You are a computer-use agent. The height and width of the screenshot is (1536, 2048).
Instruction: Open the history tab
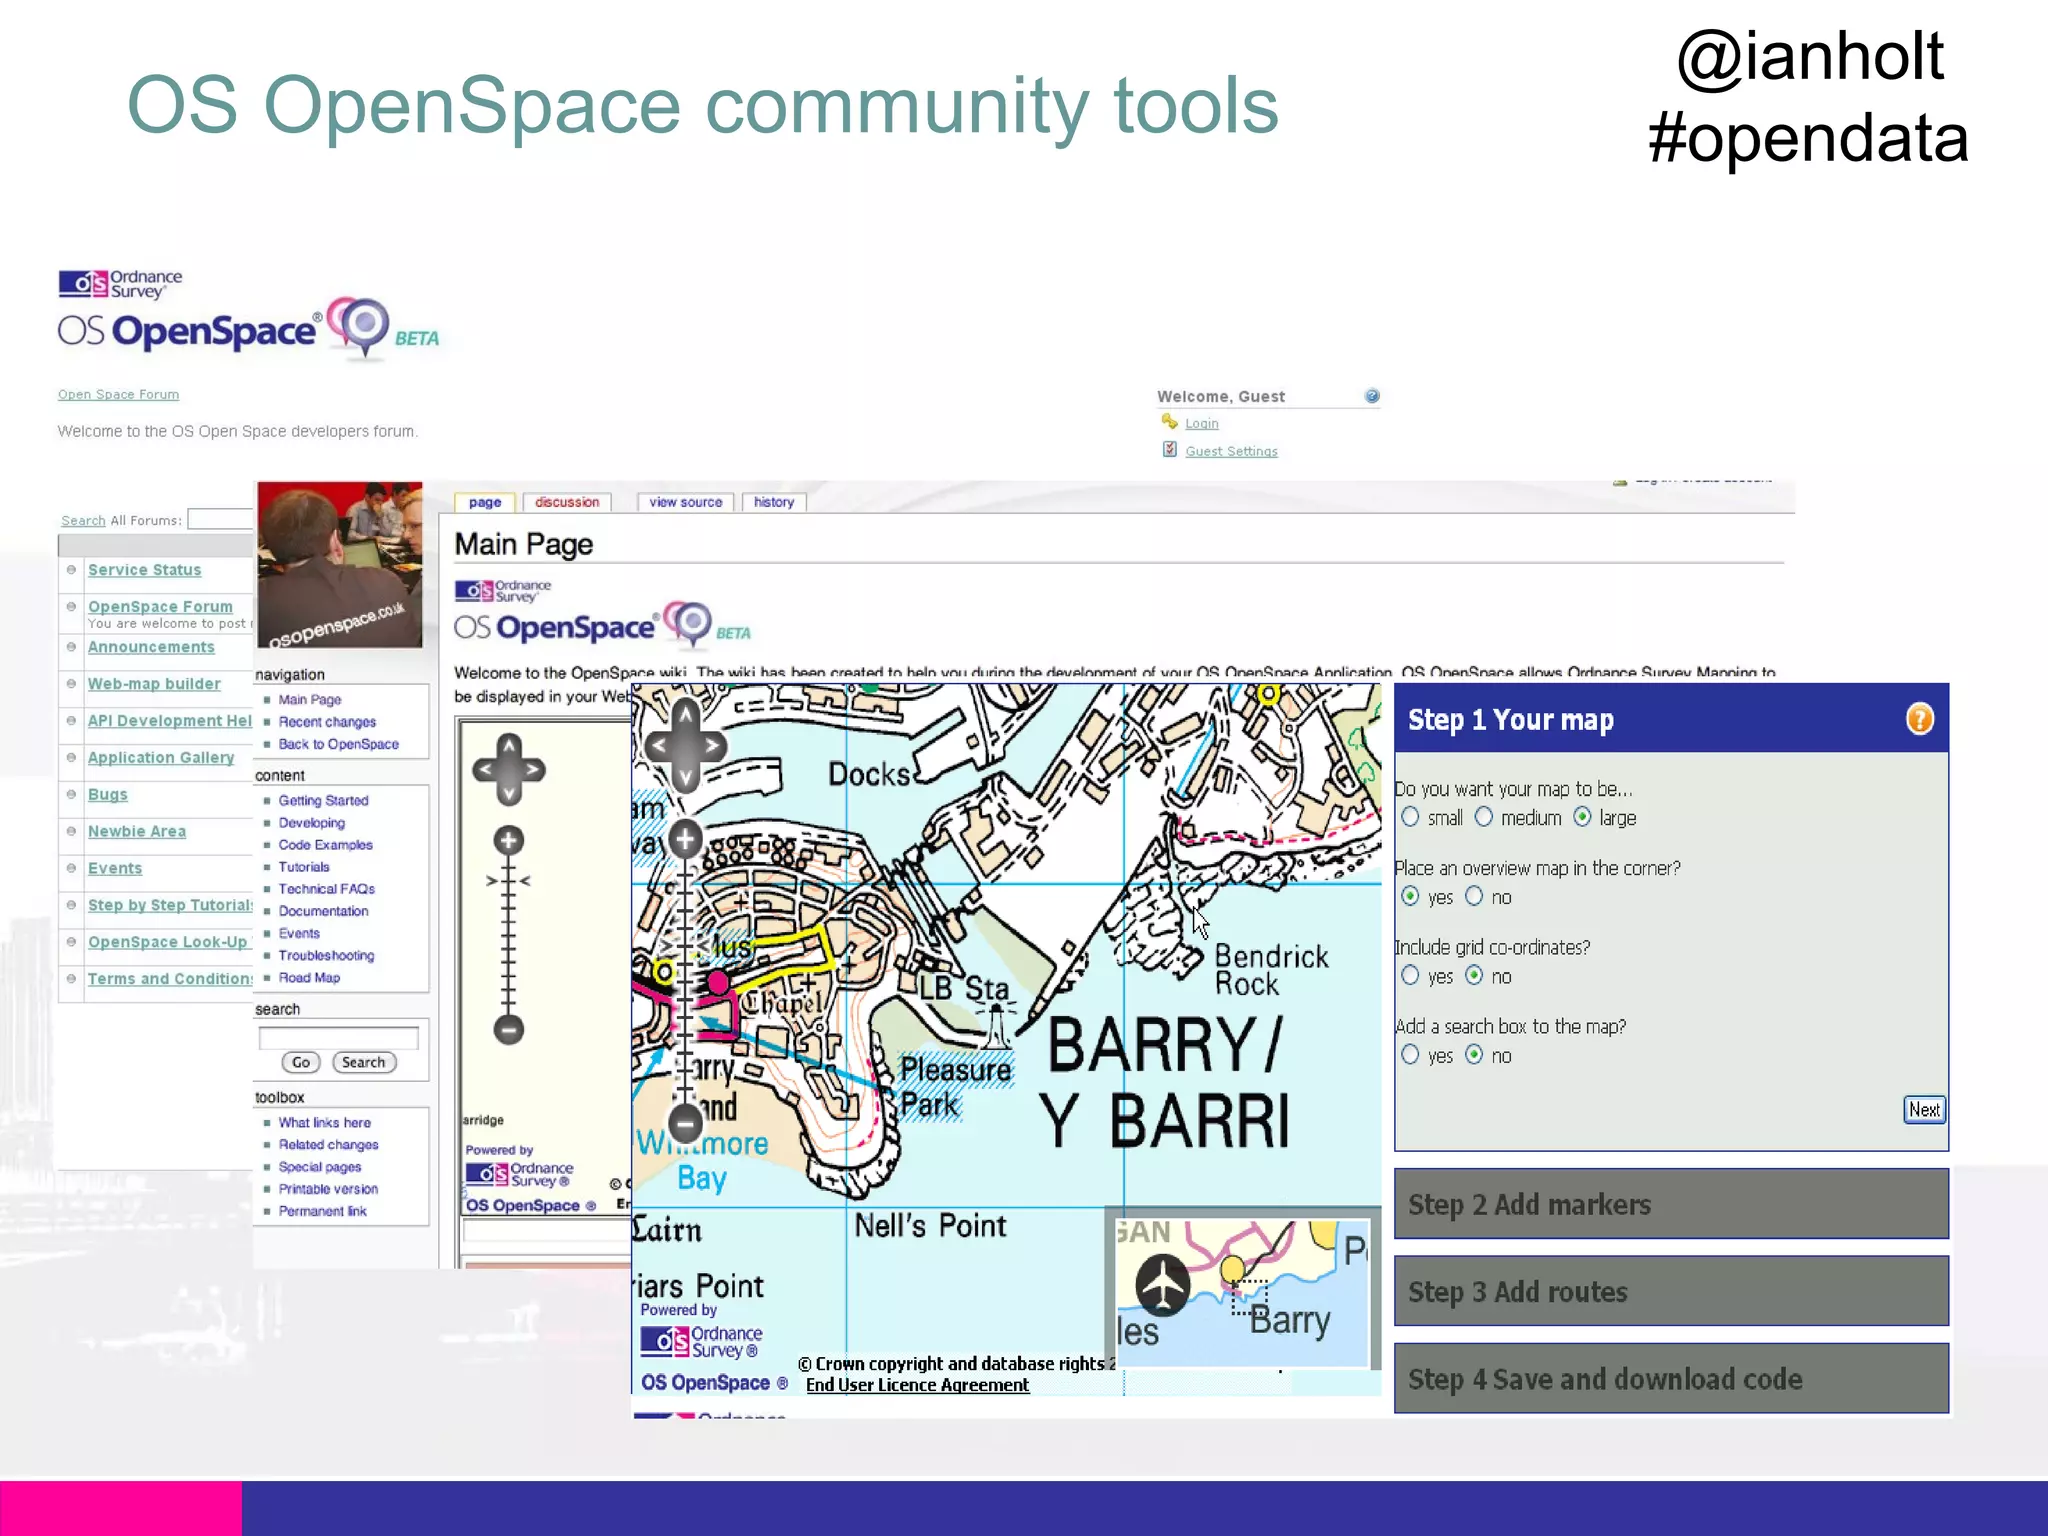point(774,502)
